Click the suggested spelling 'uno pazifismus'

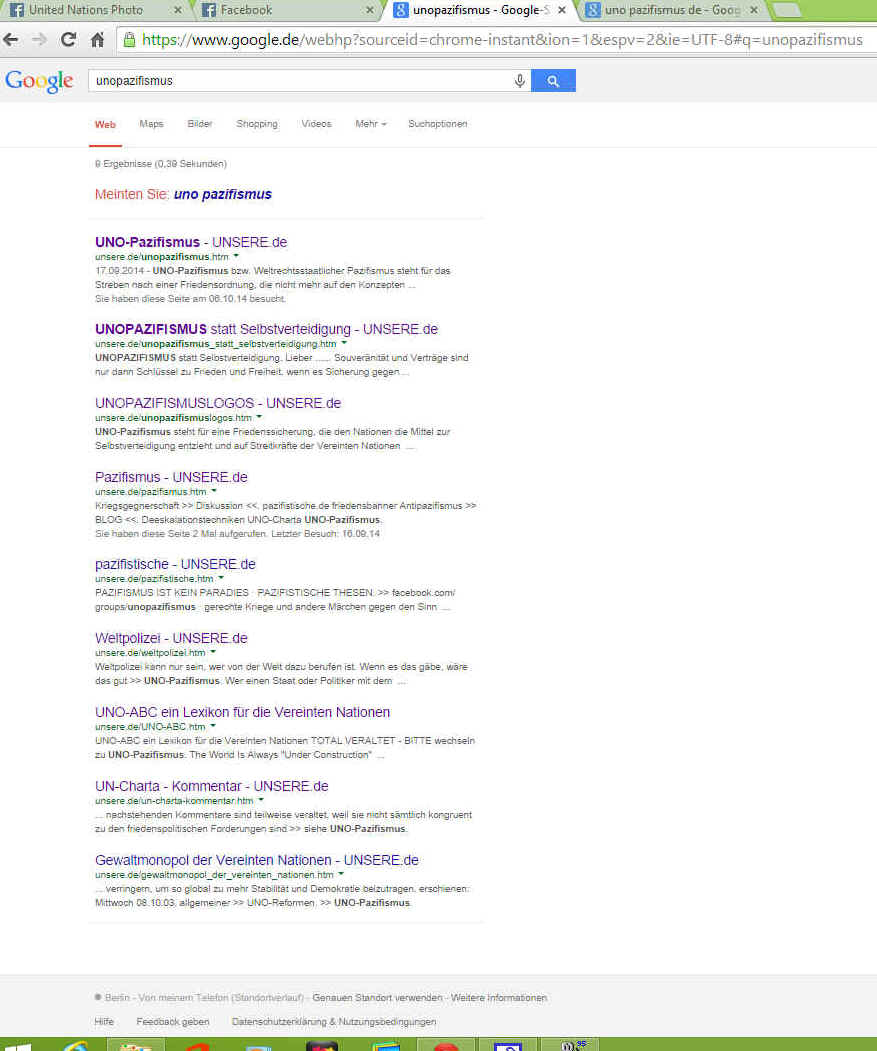tap(223, 194)
